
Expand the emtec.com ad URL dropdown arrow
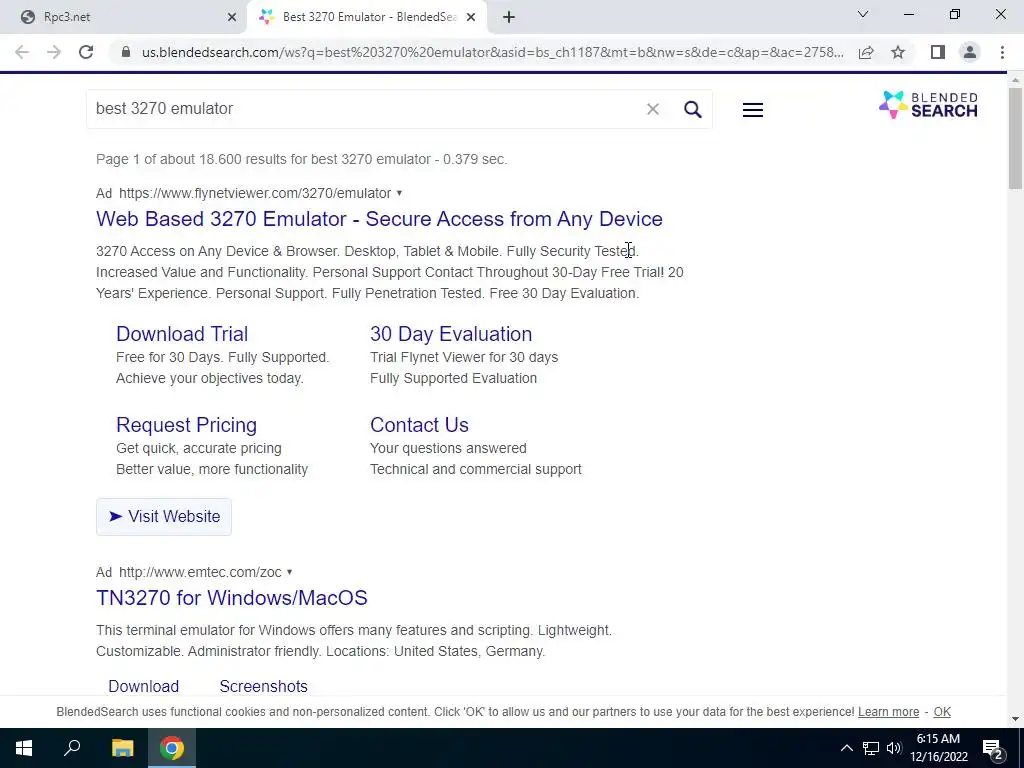pyautogui.click(x=289, y=572)
